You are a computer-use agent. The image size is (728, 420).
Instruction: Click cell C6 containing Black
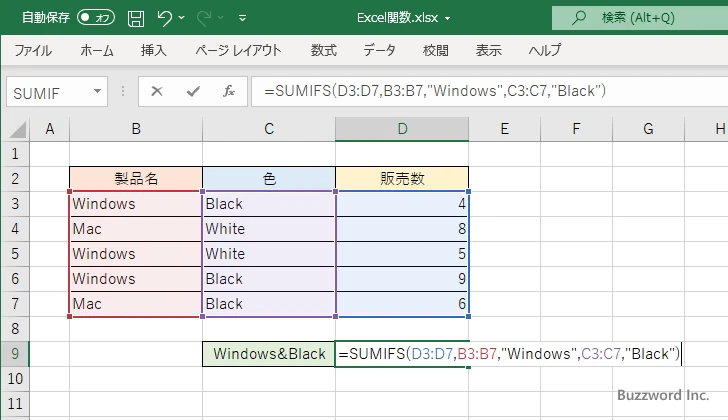[x=269, y=279]
